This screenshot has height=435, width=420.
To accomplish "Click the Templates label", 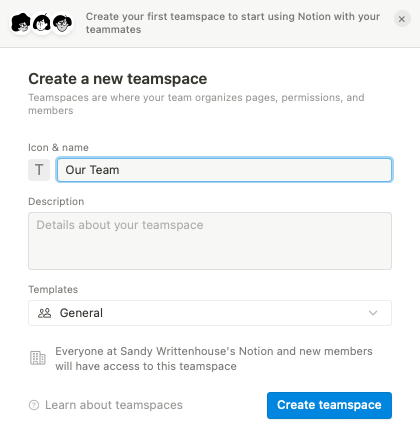I will (x=53, y=289).
